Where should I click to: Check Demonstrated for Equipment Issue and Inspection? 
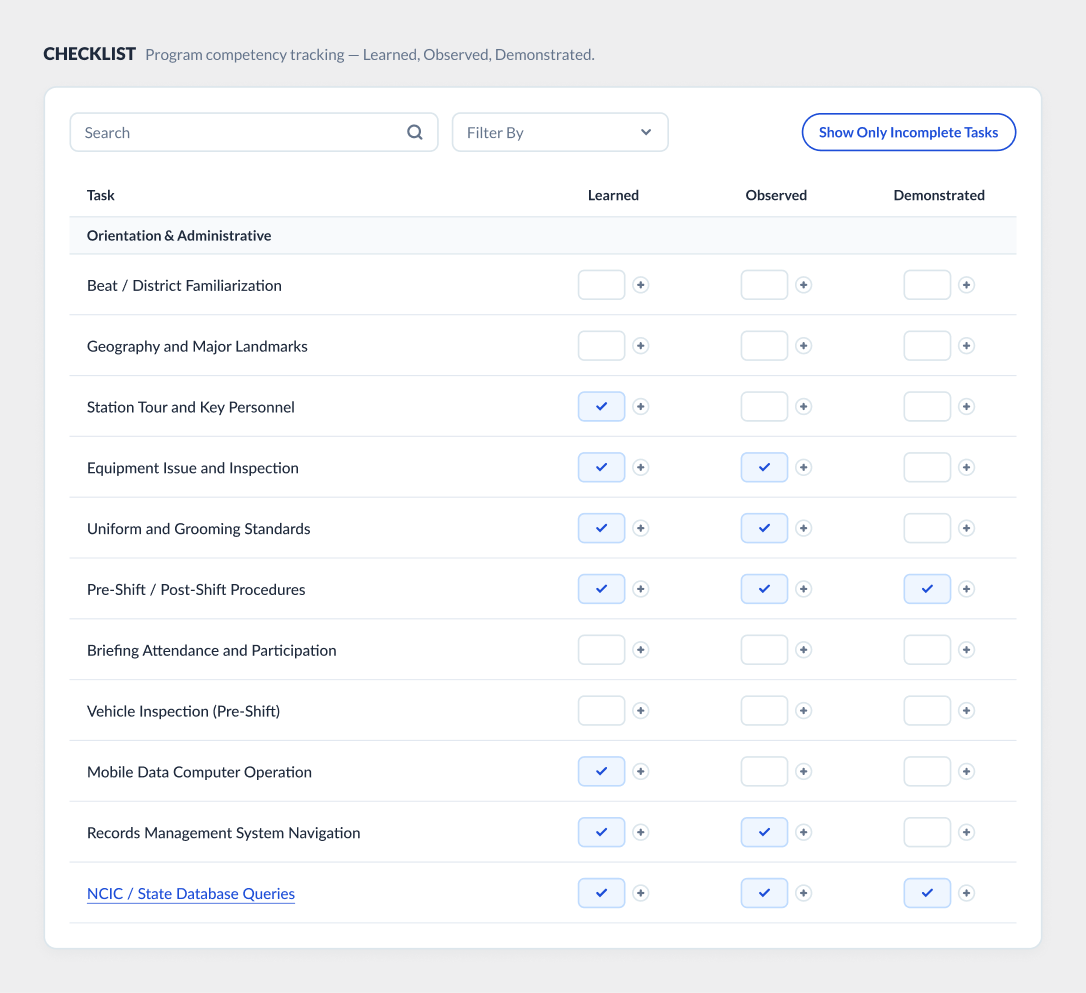[927, 467]
